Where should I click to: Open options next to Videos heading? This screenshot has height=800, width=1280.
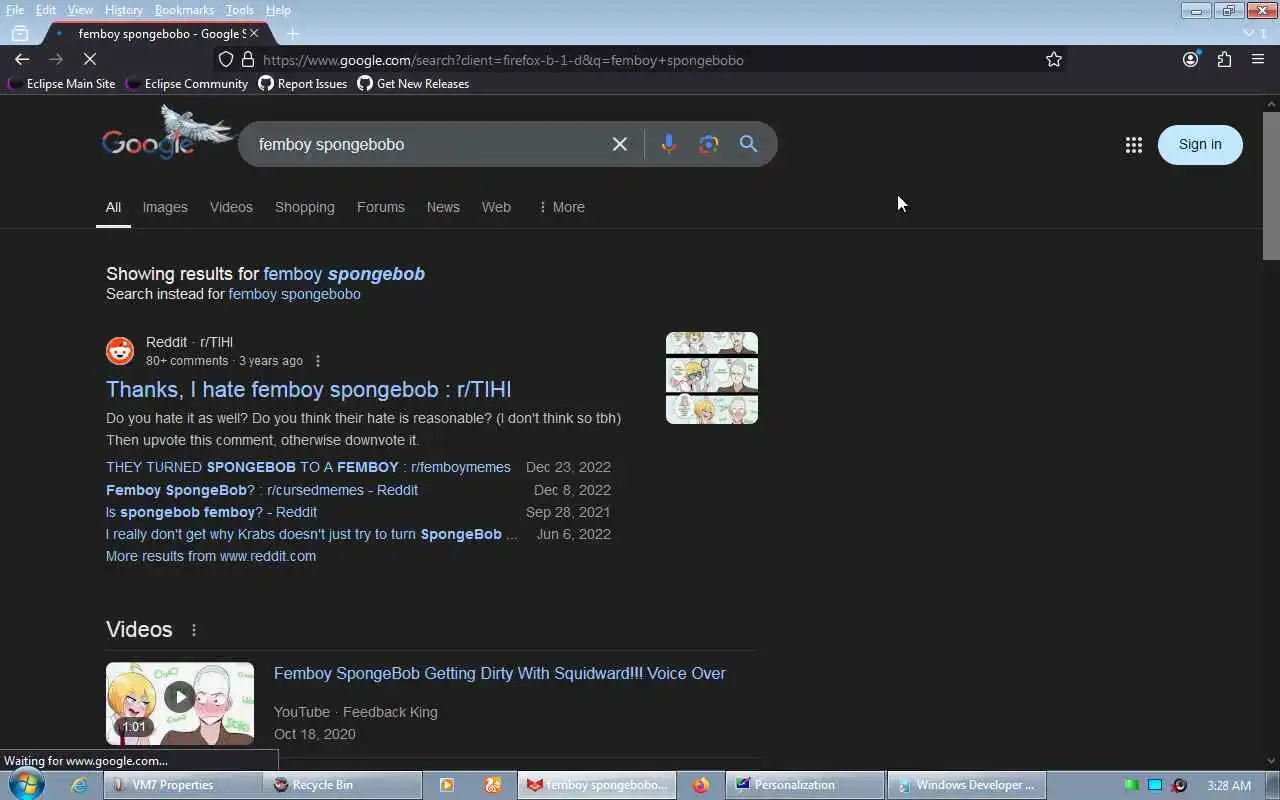194,630
